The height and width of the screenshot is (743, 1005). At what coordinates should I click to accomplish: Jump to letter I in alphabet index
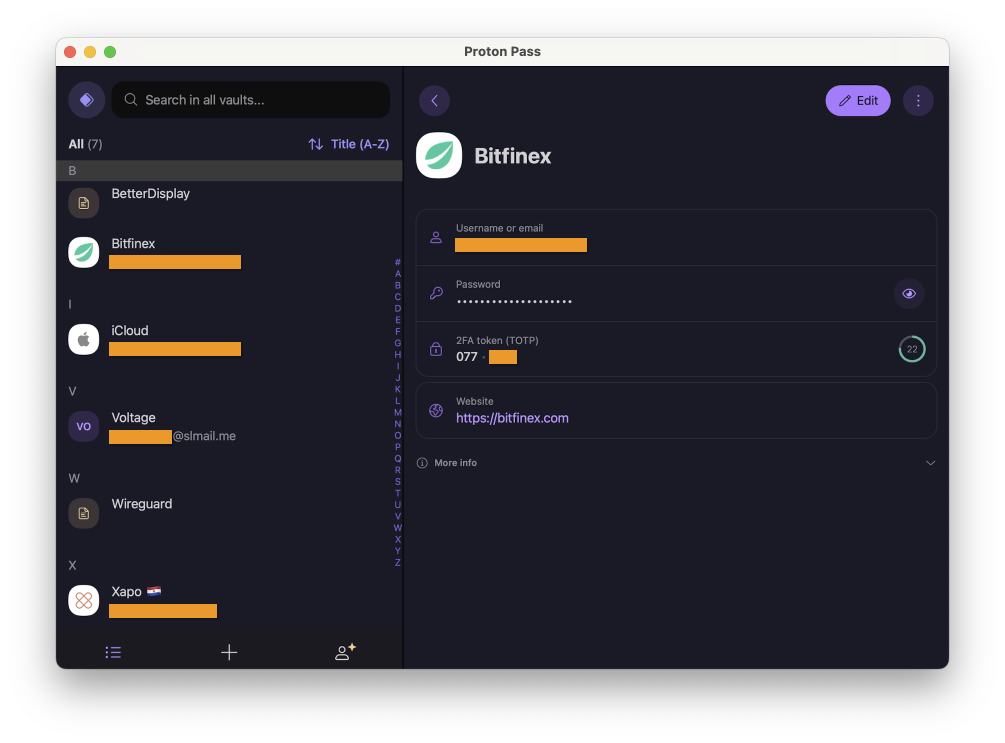pos(397,366)
